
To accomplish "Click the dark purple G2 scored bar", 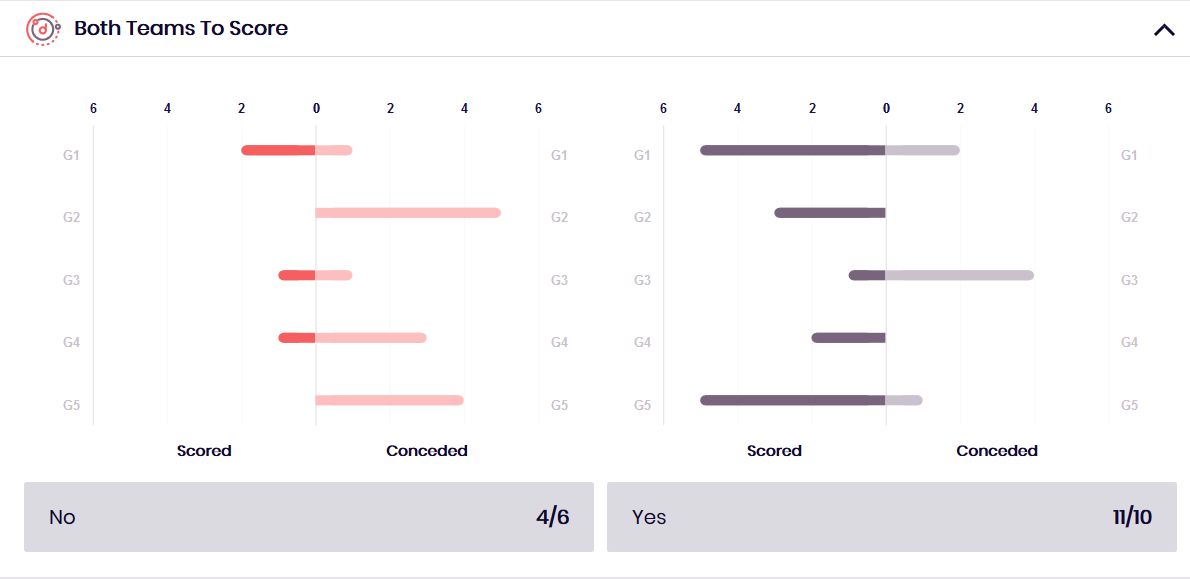I will tap(830, 213).
